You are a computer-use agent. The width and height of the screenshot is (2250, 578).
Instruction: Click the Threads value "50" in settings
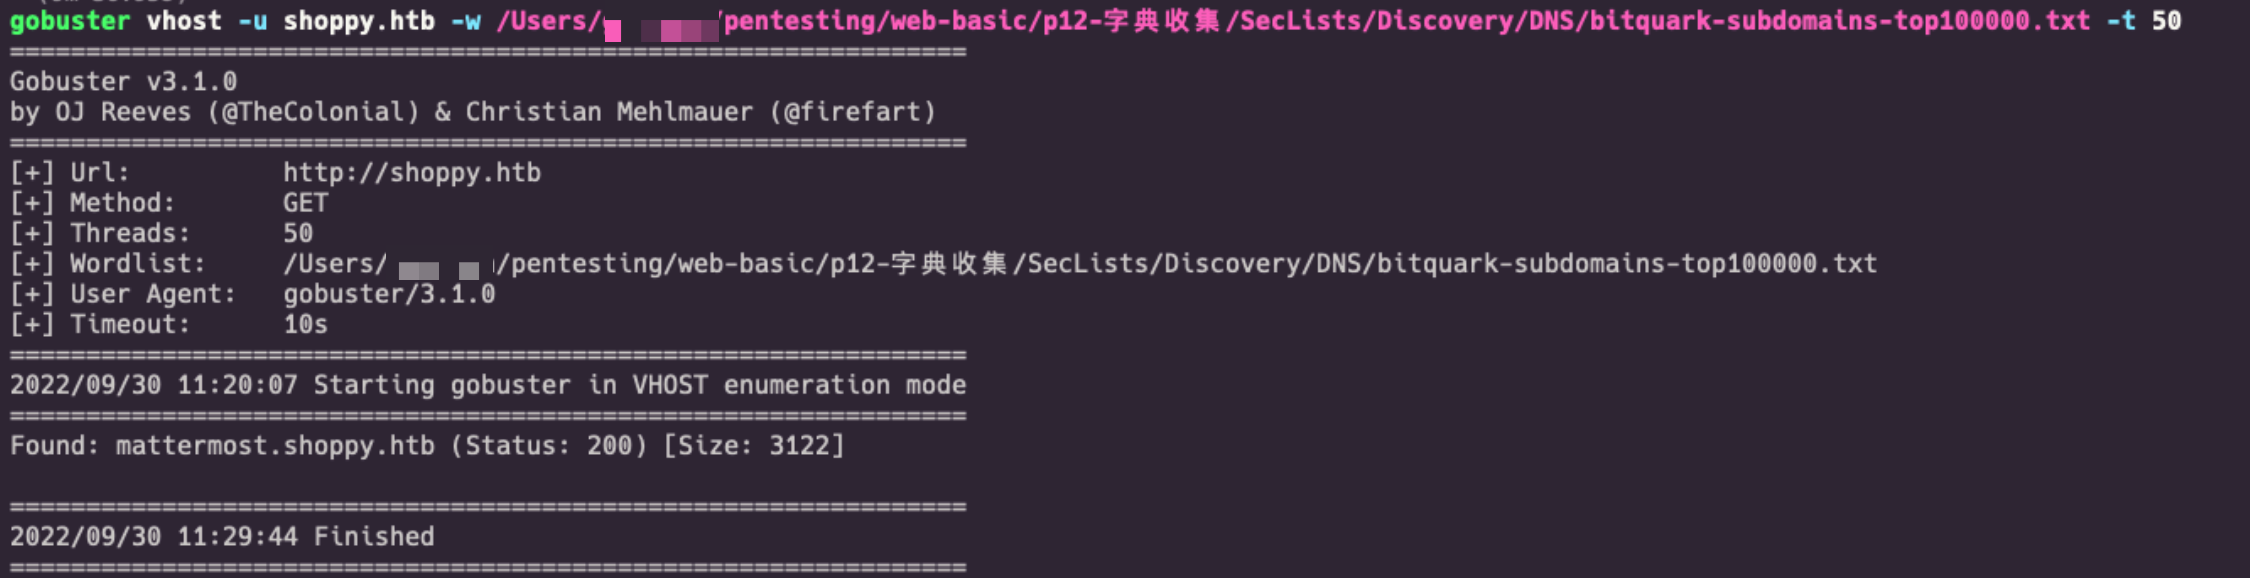298,234
